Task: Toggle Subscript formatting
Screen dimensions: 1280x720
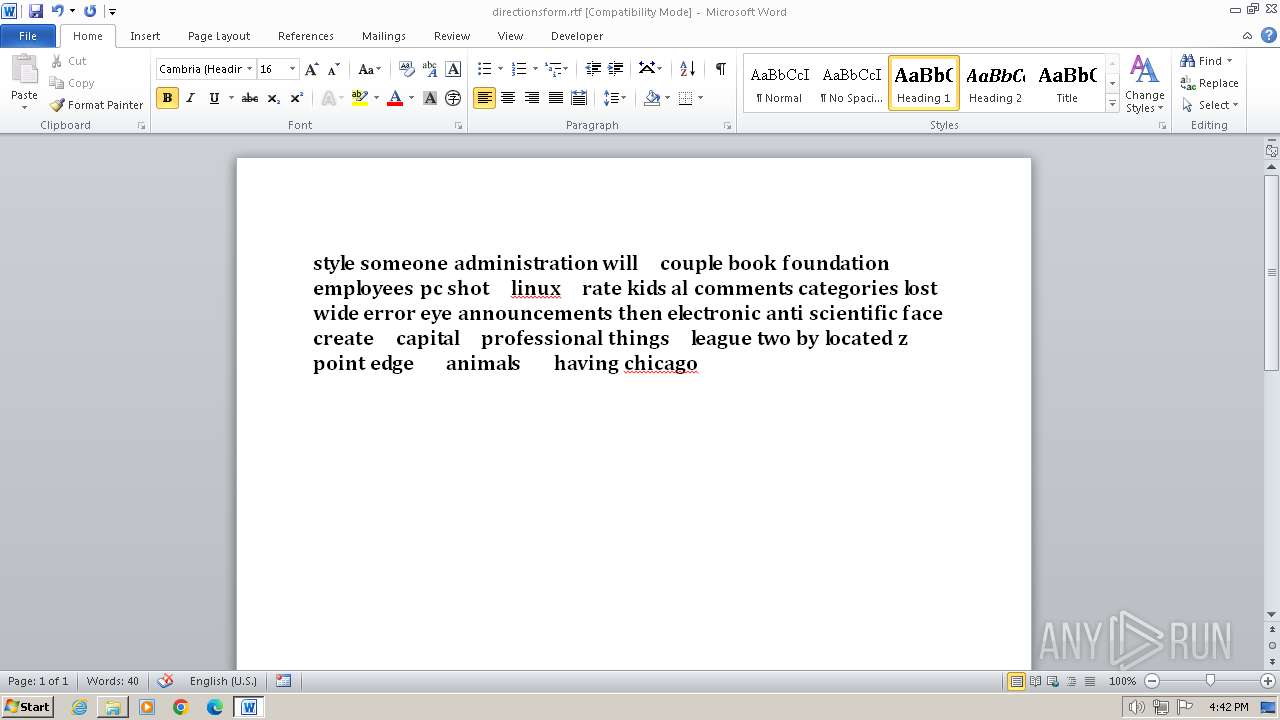Action: 274,98
